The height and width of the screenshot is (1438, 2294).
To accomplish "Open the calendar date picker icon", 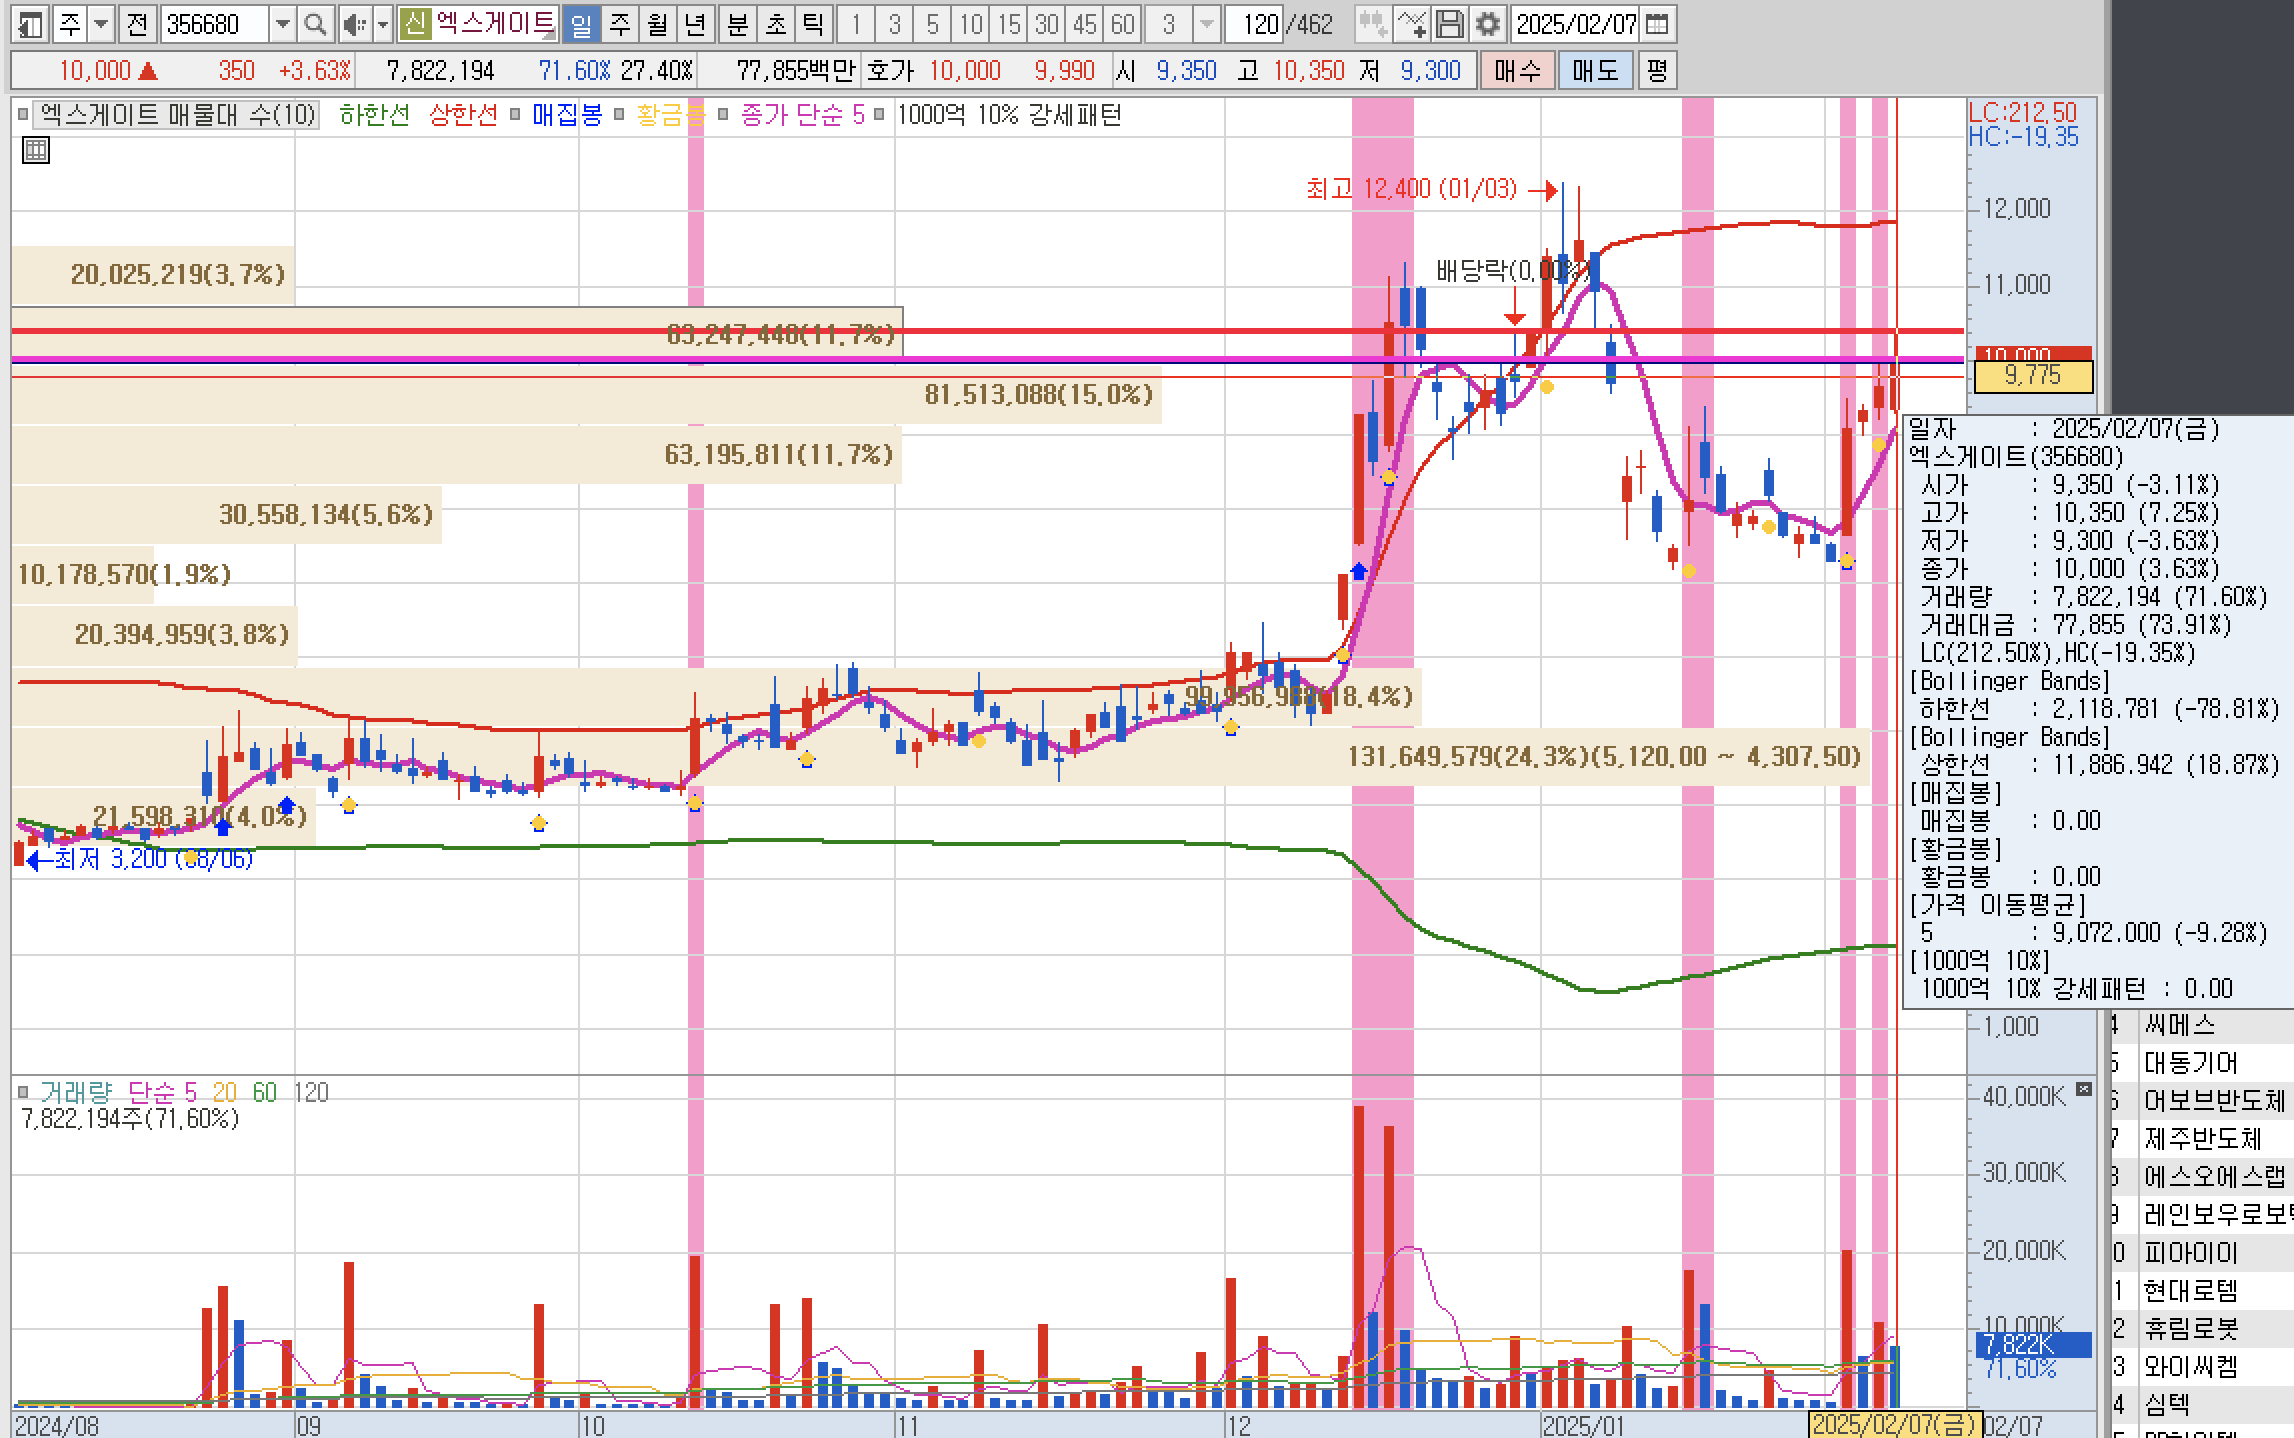I will pyautogui.click(x=1656, y=24).
